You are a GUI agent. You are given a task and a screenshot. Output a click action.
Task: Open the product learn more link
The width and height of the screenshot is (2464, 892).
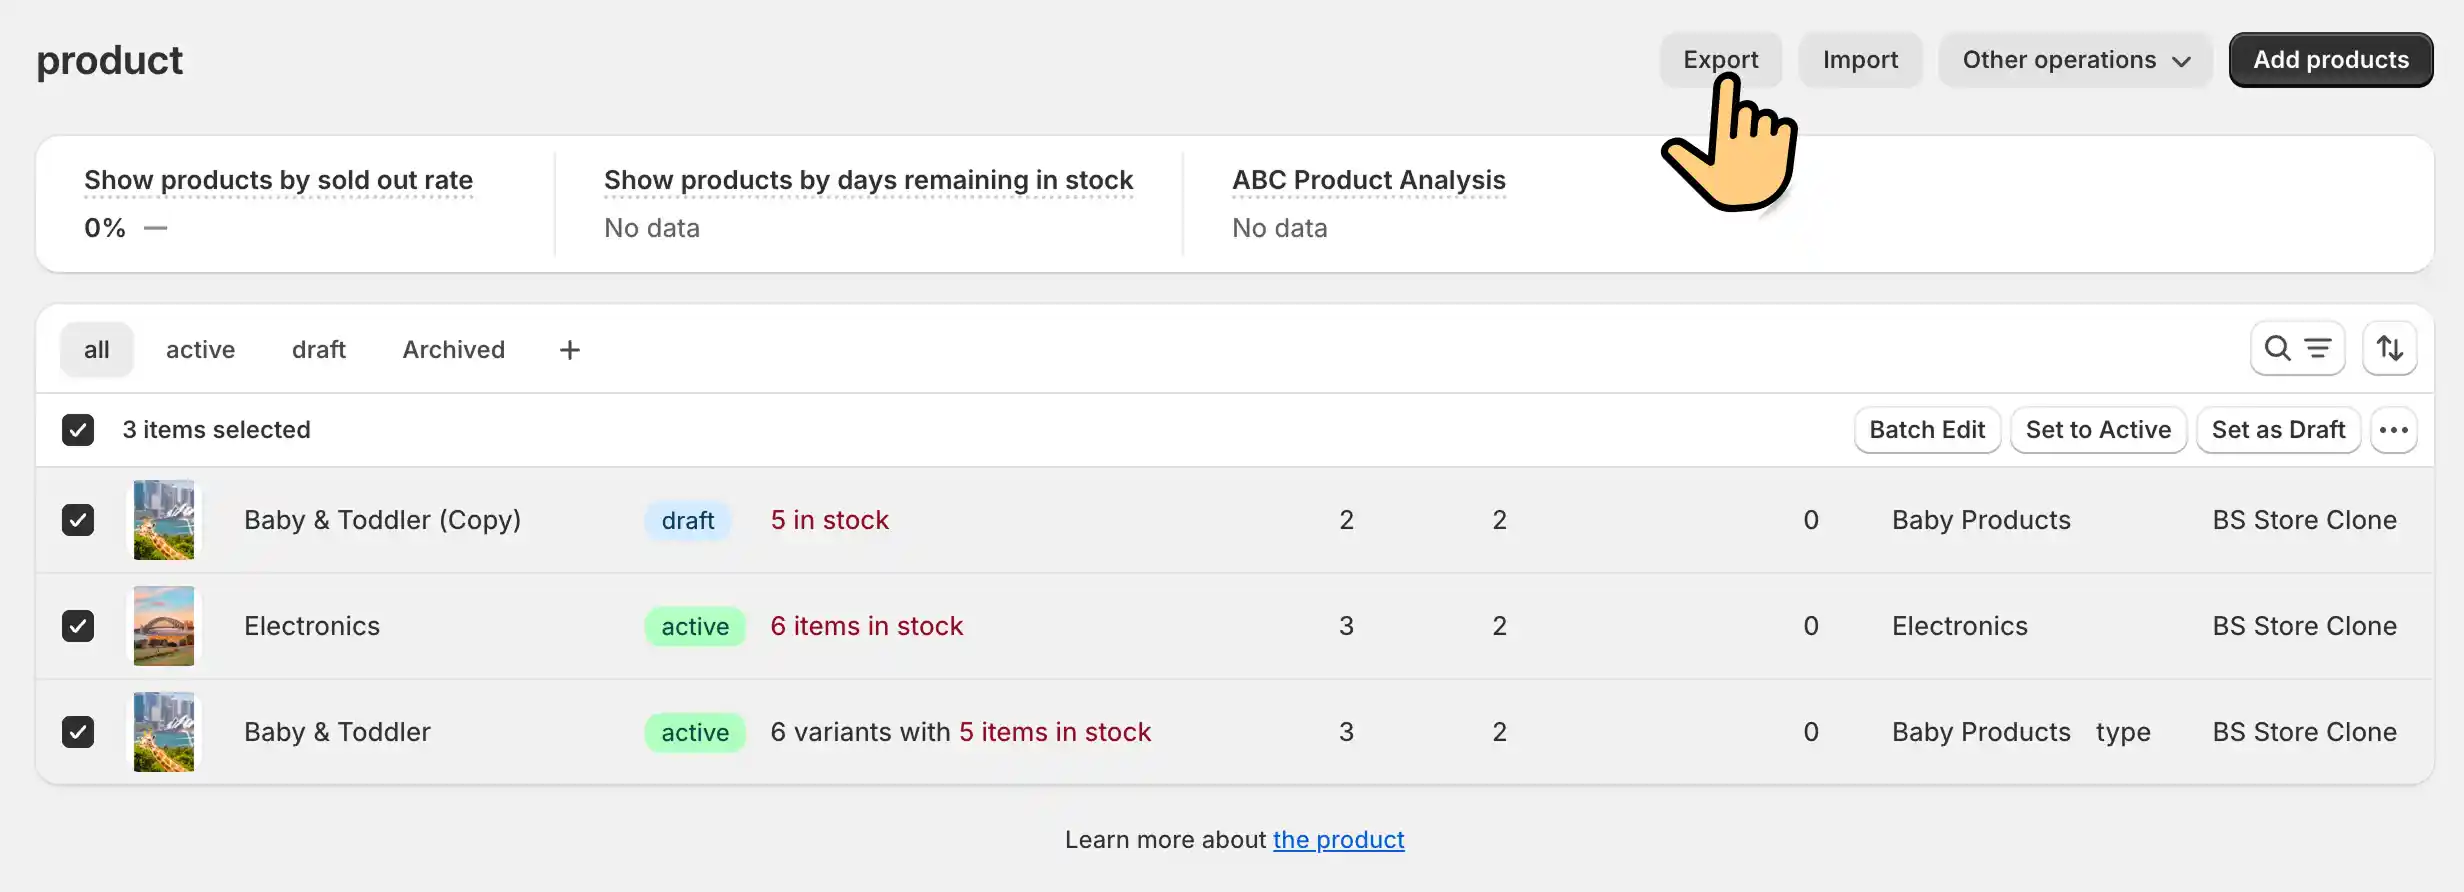click(x=1338, y=839)
